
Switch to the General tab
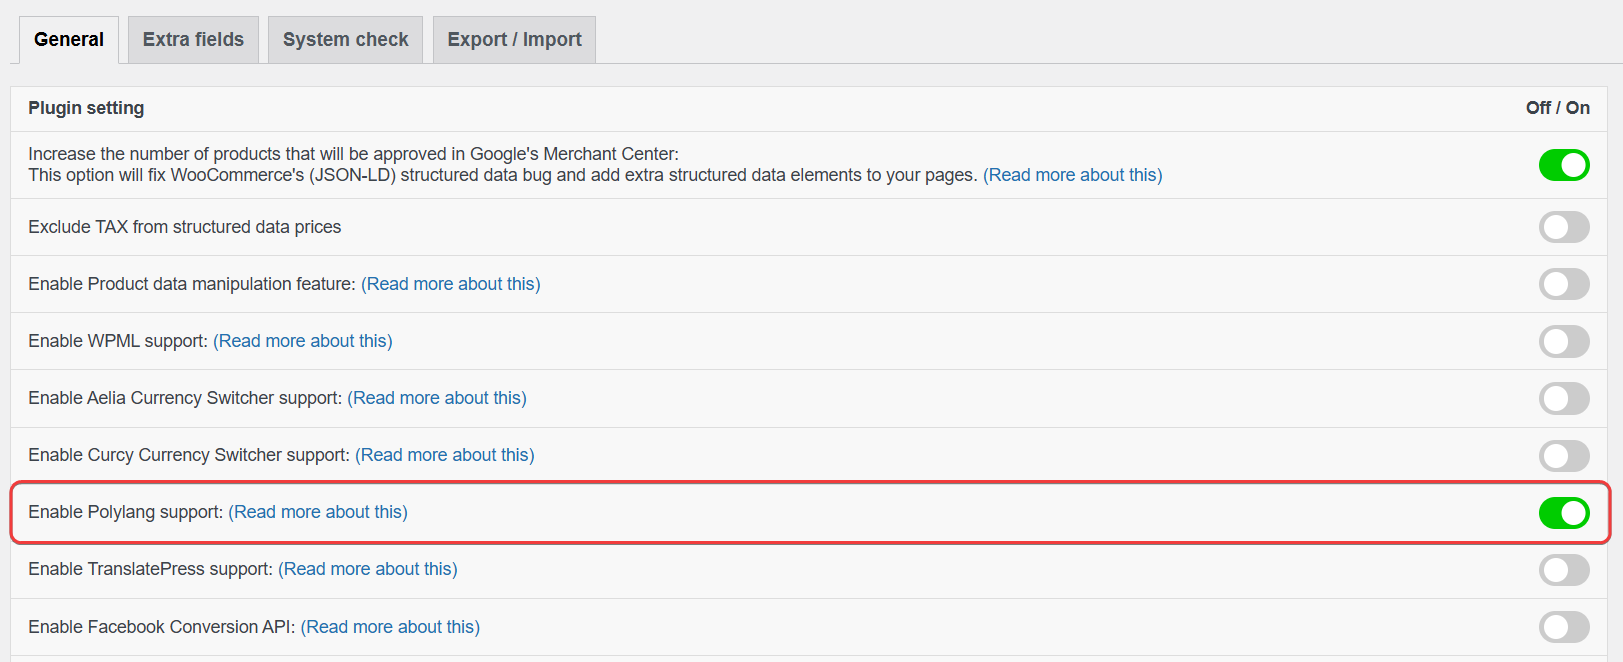[x=69, y=40]
